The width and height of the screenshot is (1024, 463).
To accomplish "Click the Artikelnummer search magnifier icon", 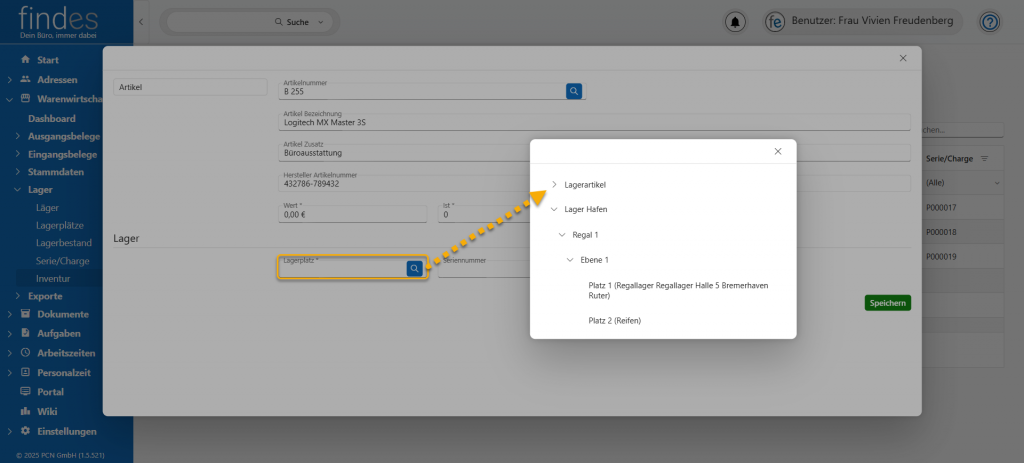I will [574, 91].
